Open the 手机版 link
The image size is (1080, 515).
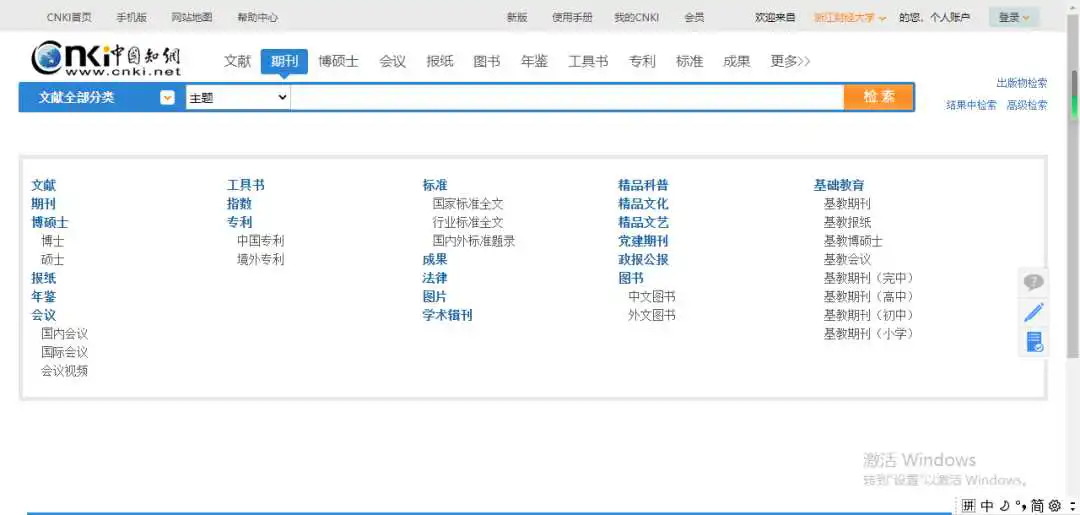pos(132,18)
